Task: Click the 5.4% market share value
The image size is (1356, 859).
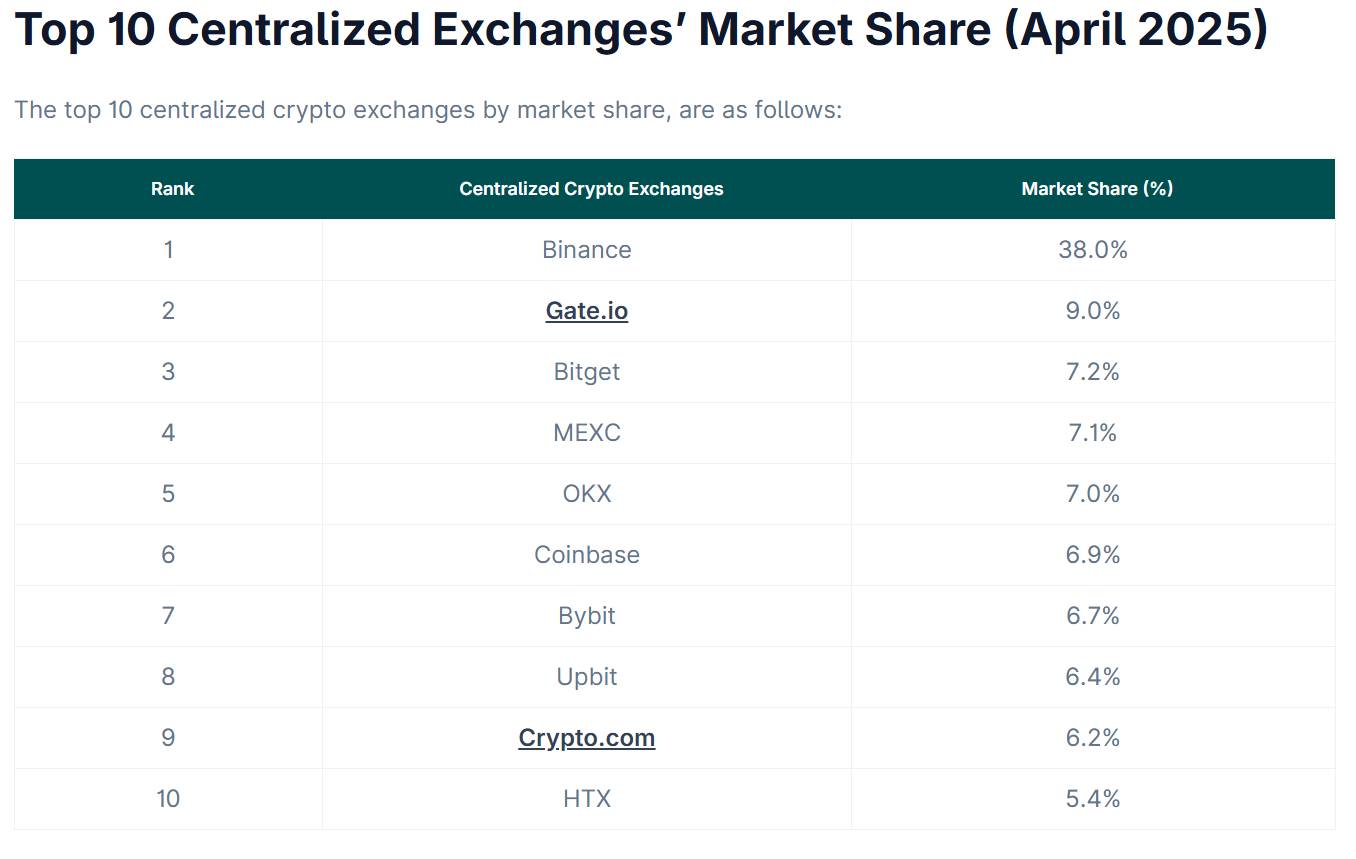Action: pos(1092,799)
